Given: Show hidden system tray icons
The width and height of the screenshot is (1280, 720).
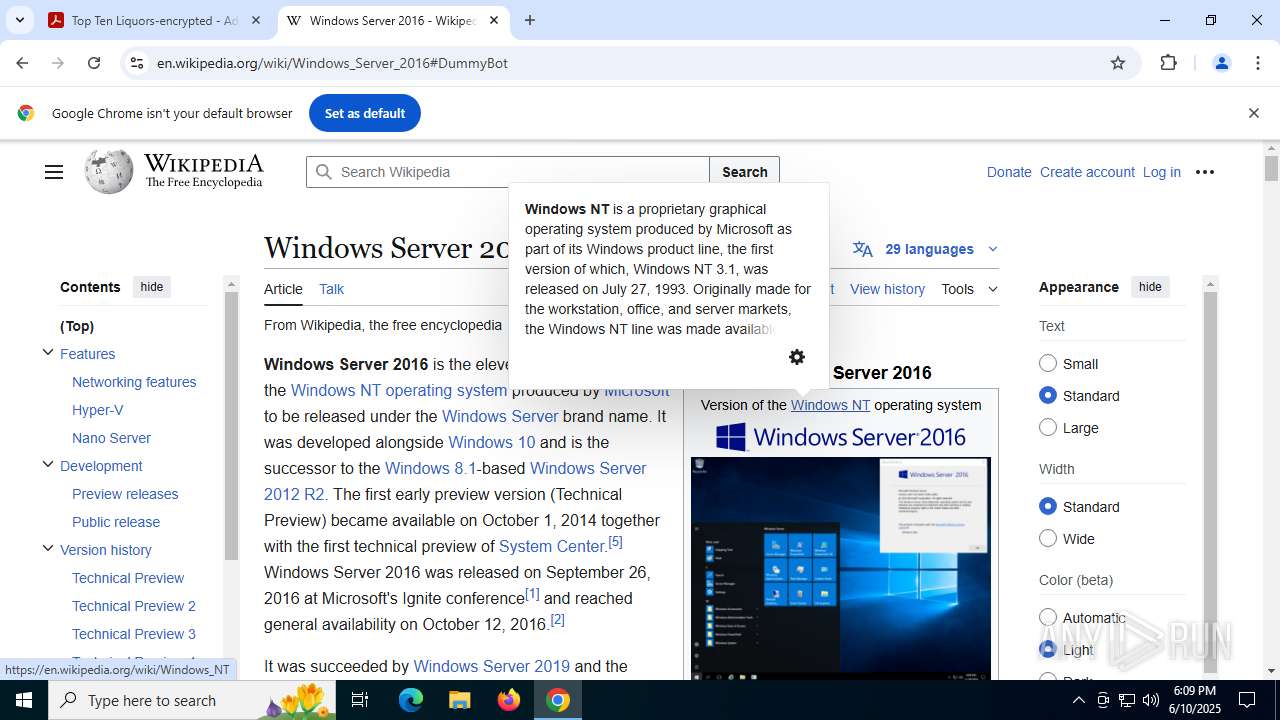Looking at the screenshot, I should point(1078,700).
